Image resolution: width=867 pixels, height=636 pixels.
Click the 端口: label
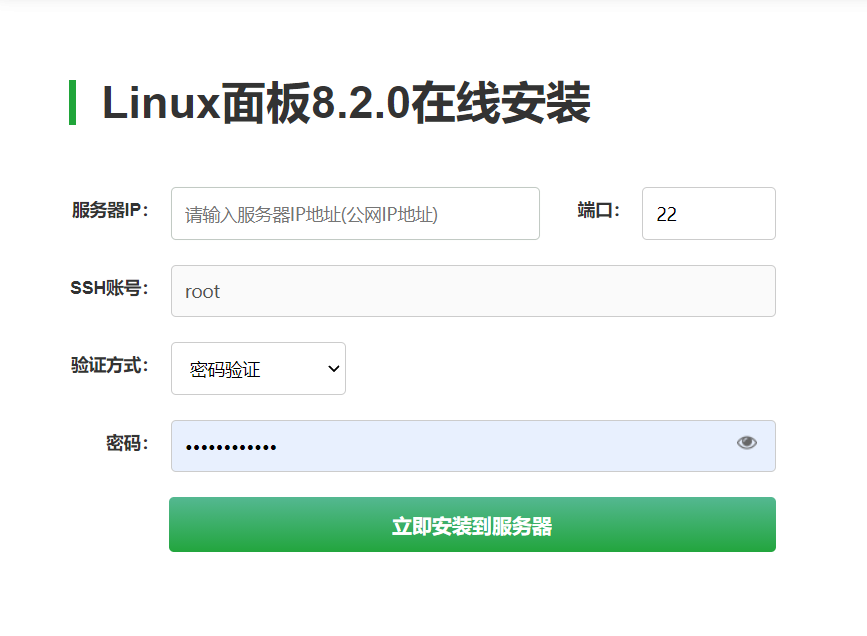tap(598, 210)
